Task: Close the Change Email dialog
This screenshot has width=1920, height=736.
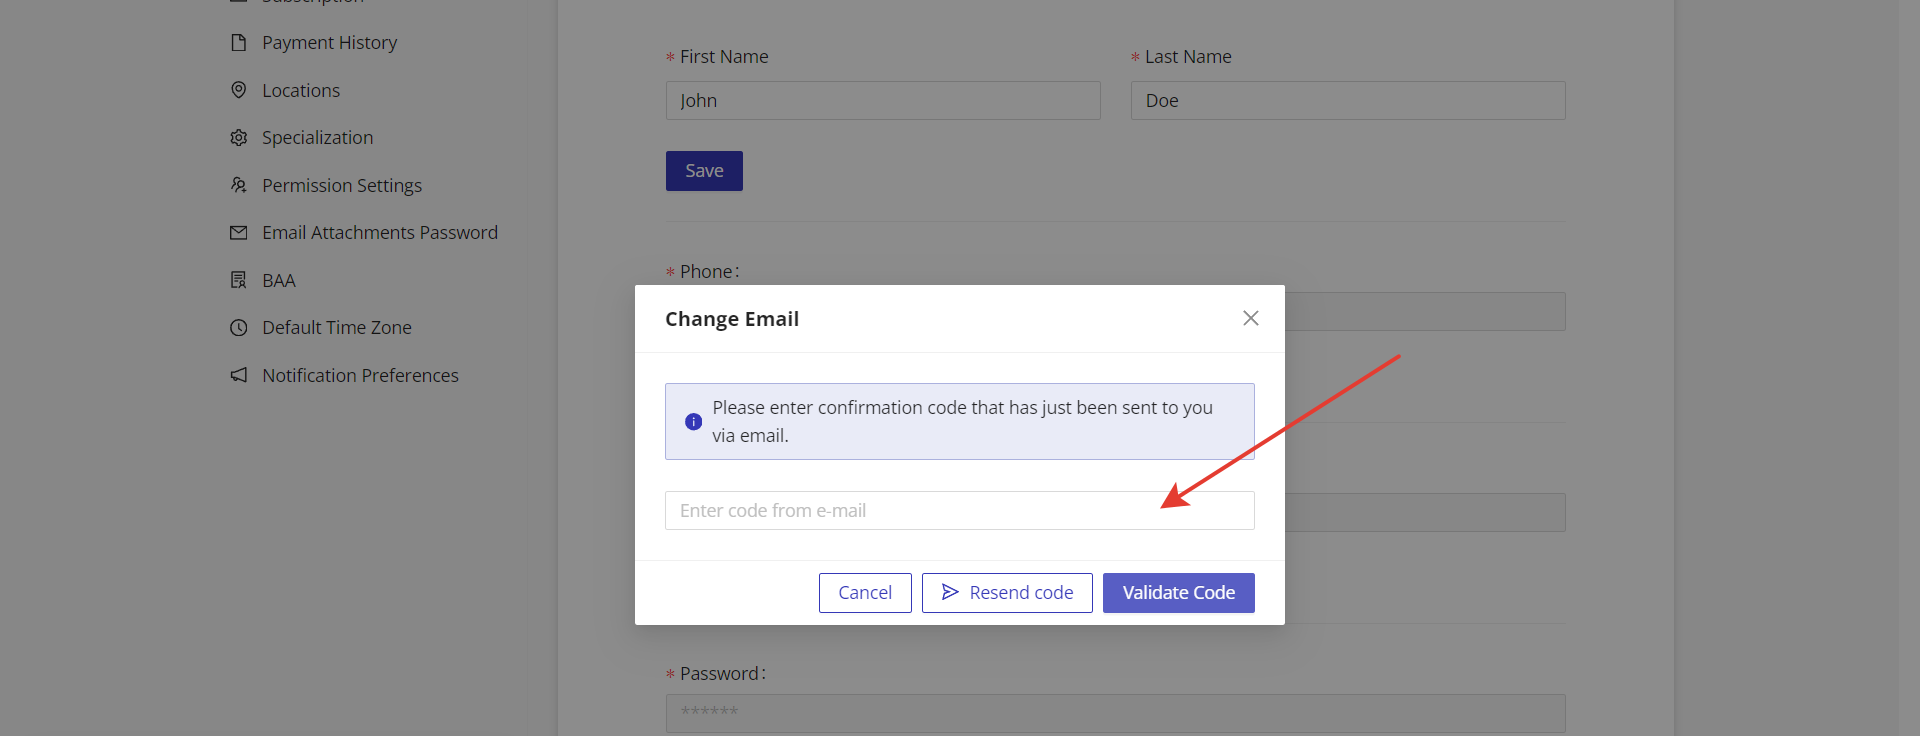Action: [x=1250, y=318]
